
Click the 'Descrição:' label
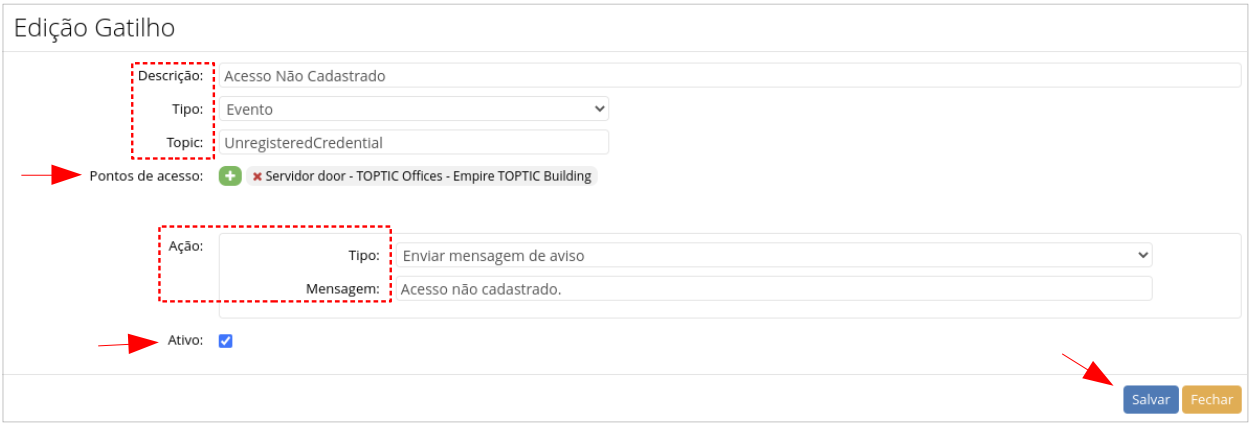point(170,76)
